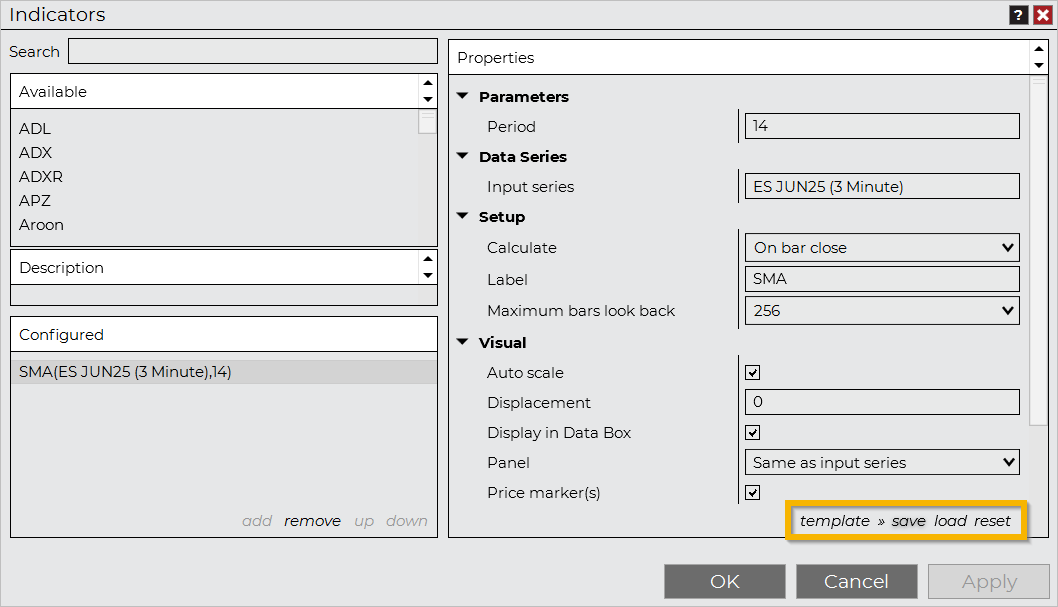This screenshot has height=607, width=1058.
Task: Click the template save link
Action: coord(908,521)
